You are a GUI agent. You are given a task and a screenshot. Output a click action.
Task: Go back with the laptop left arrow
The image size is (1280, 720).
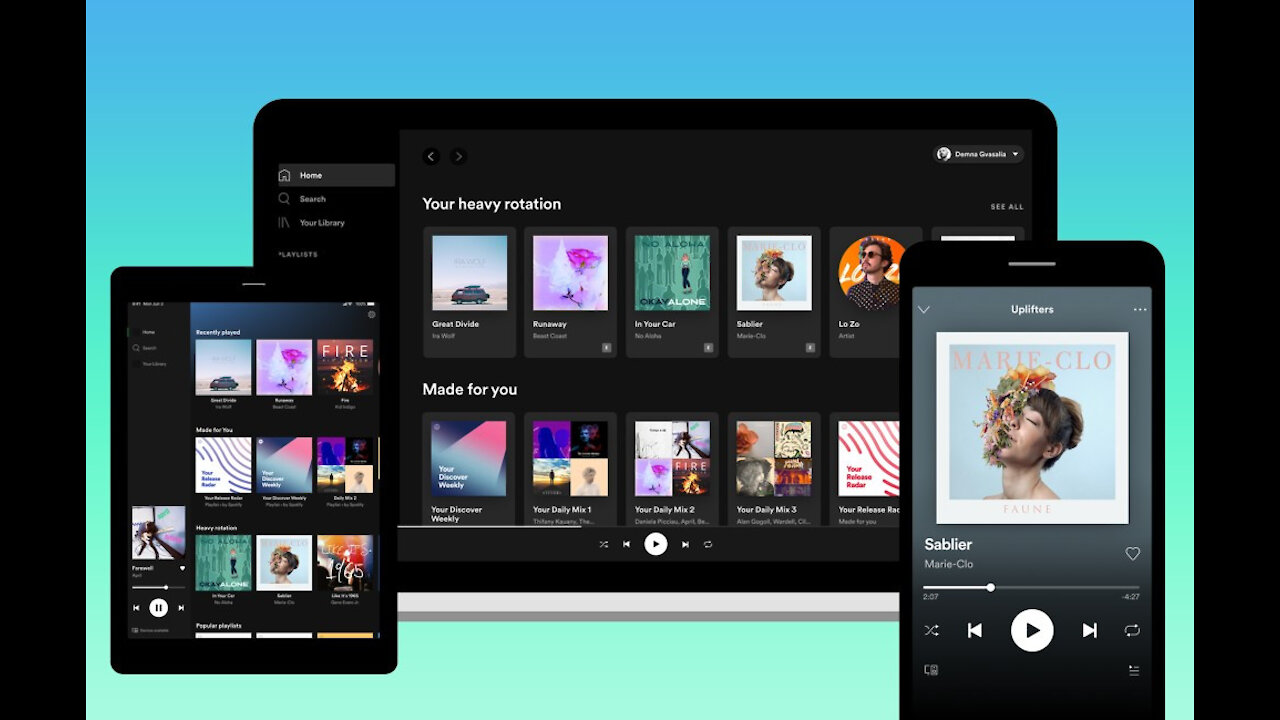tap(431, 156)
